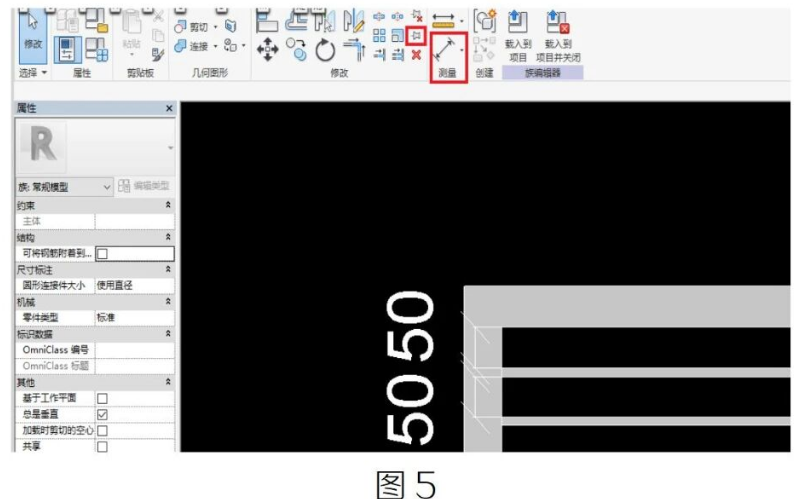Toggle the Properties palette ribbon icon
Viewport: 799px width, 499px height.
click(67, 49)
